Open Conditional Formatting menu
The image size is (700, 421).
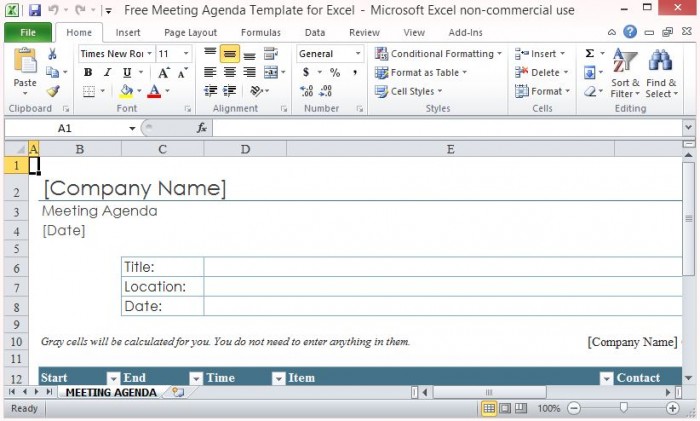coord(438,54)
